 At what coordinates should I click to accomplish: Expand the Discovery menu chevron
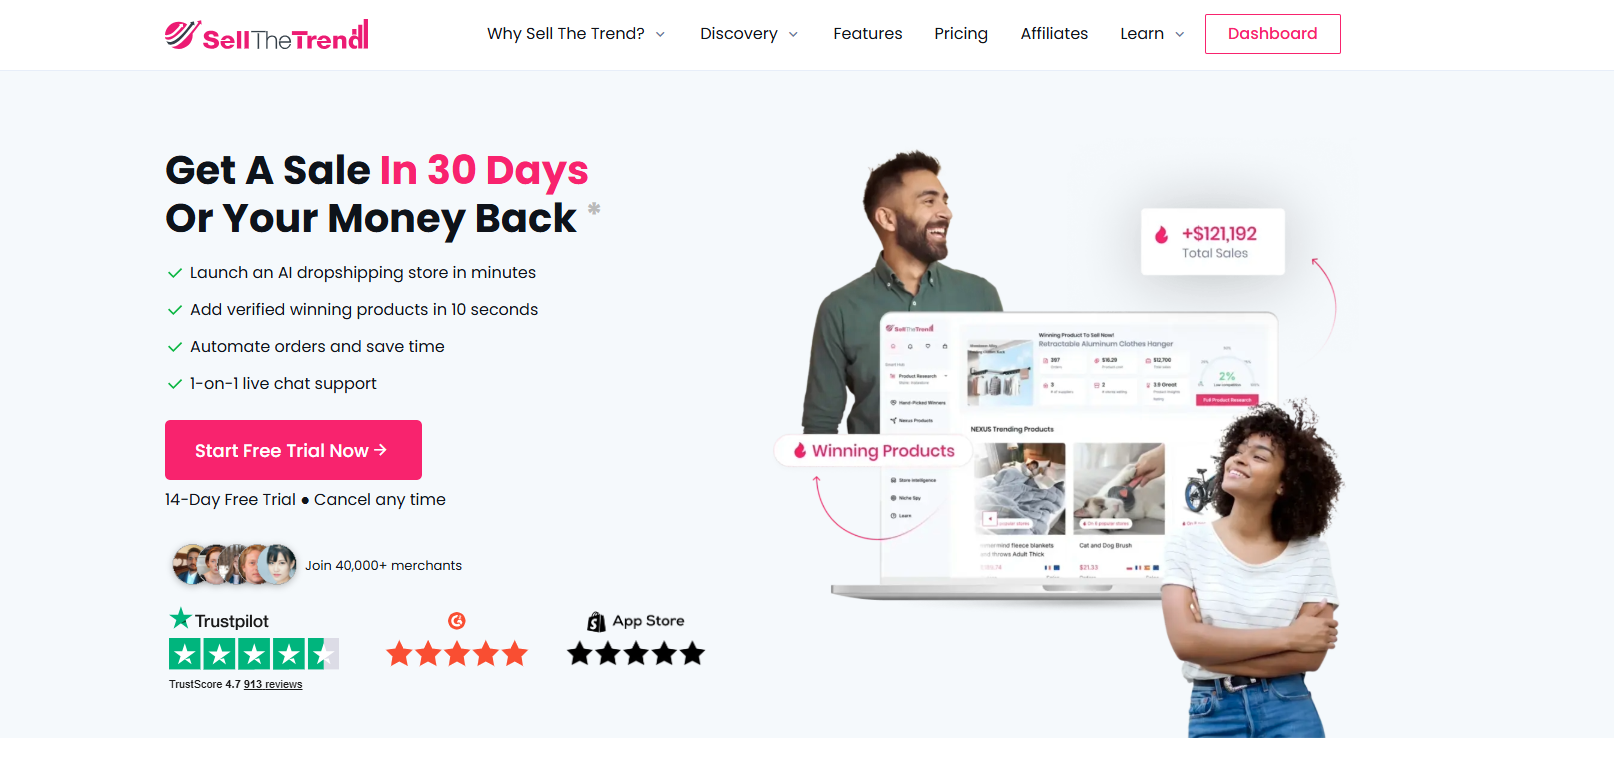(793, 34)
